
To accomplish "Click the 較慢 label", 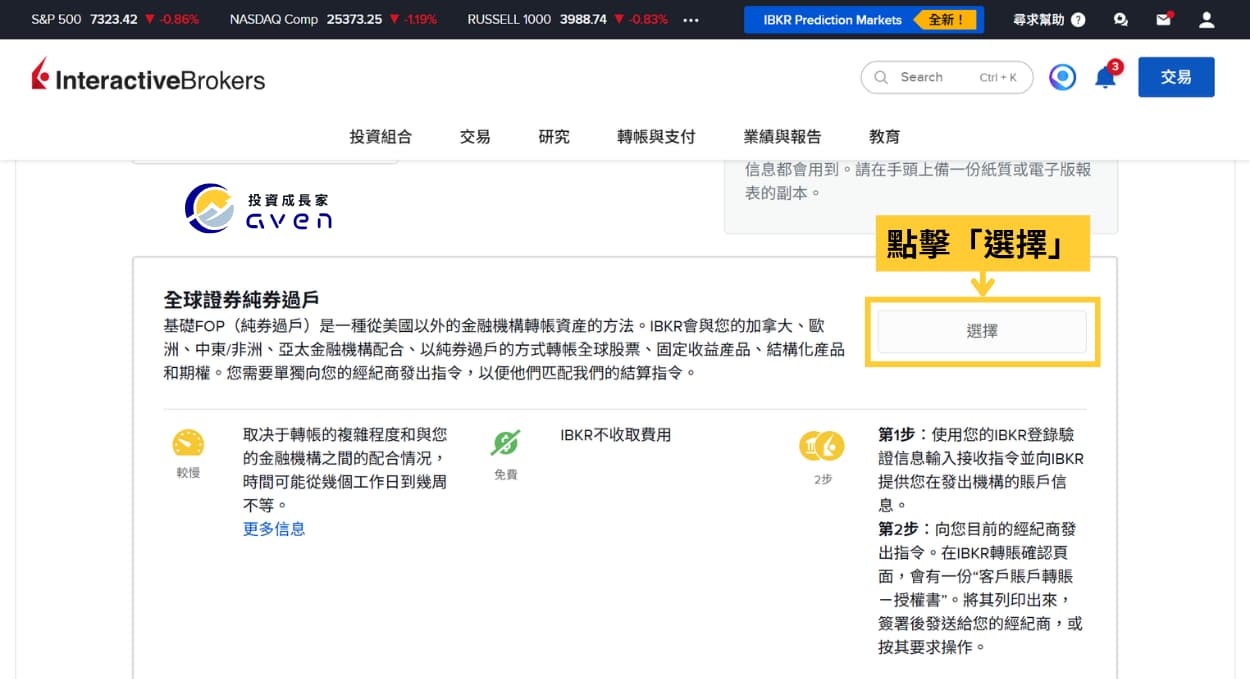I will click(188, 472).
